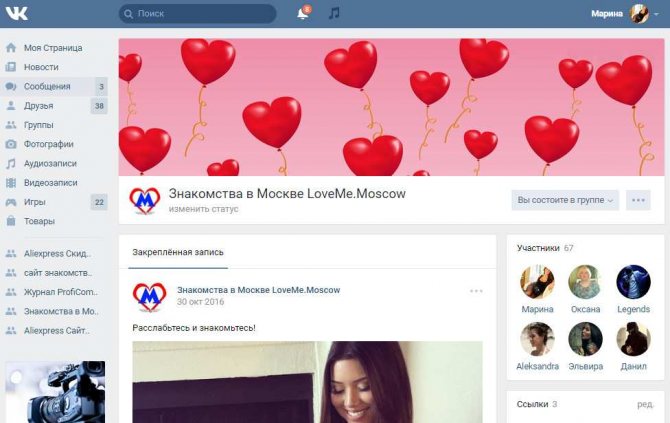
Task: Open the notifications bell icon
Action: click(303, 13)
